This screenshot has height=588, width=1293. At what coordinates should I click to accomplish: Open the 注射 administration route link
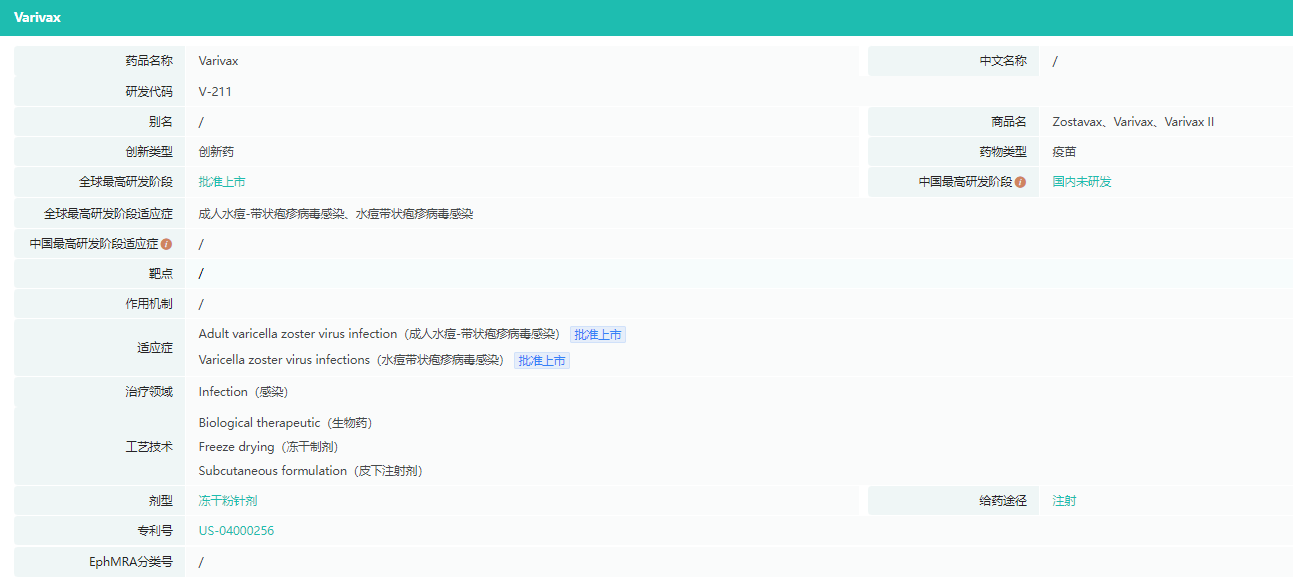pos(1064,501)
